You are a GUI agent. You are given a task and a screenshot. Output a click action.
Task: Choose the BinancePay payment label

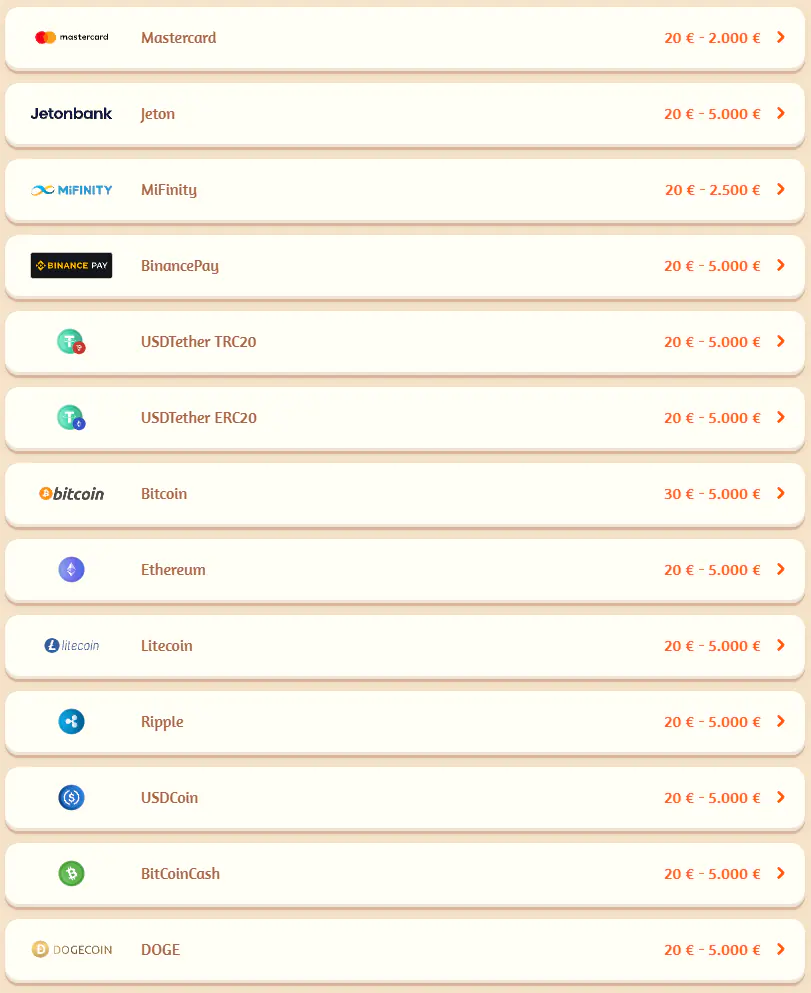(180, 266)
